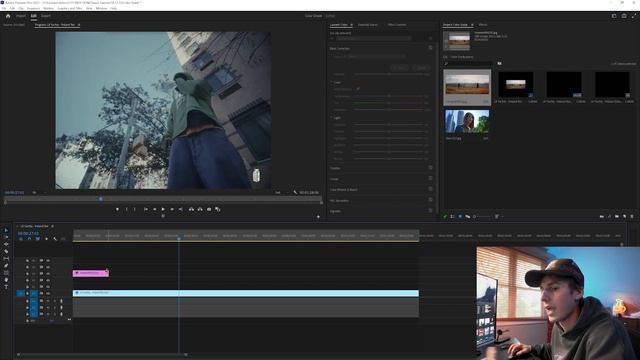Click the Lift button
The height and width of the screenshot is (360, 640).
pos(191,209)
